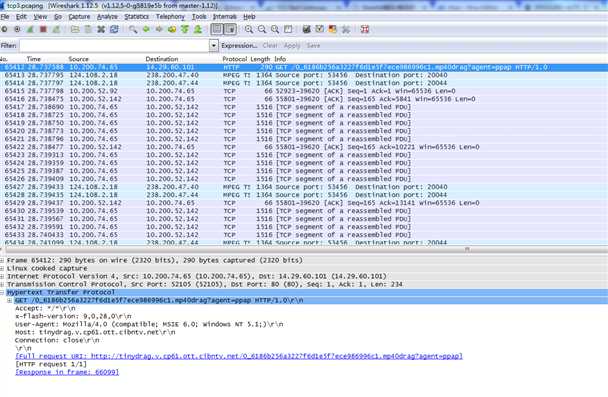
Task: Go forward in packet history
Action: [159, 29]
